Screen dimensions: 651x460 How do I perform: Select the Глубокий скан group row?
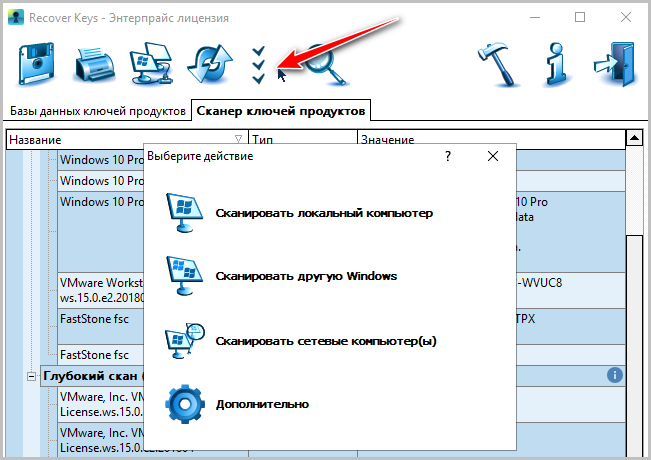click(93, 376)
